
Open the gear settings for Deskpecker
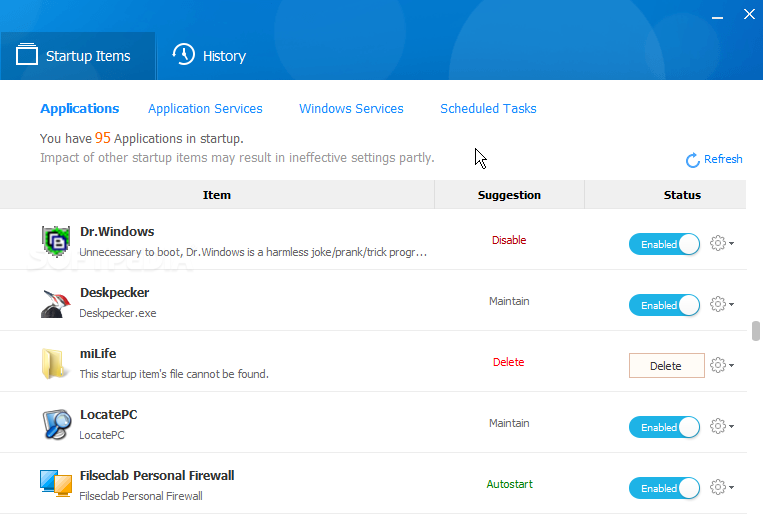718,304
